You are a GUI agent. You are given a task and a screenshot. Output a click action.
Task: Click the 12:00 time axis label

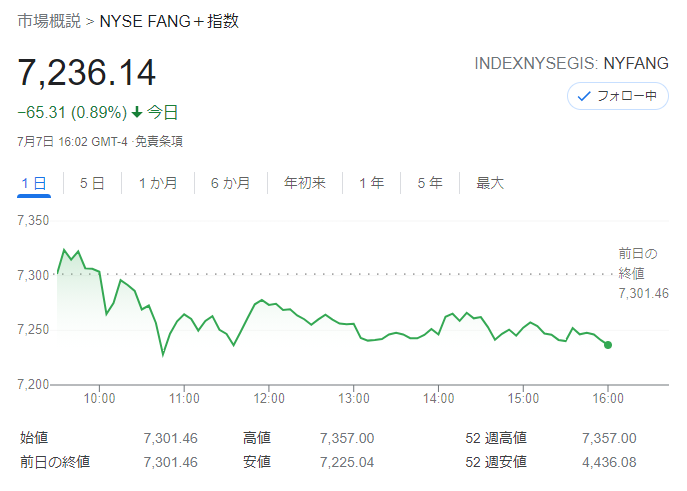click(269, 398)
